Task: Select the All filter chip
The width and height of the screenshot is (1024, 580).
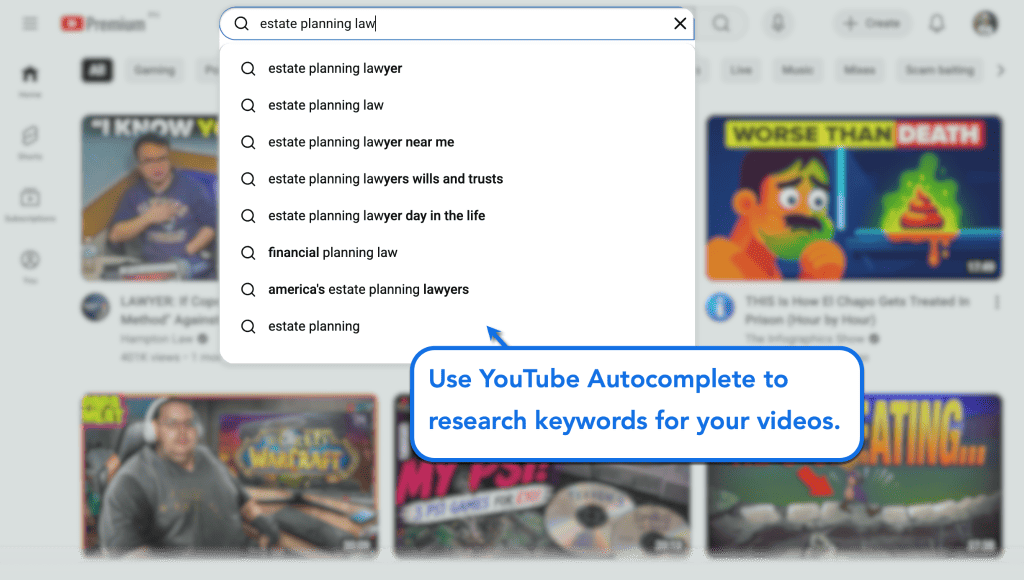Action: click(x=97, y=70)
